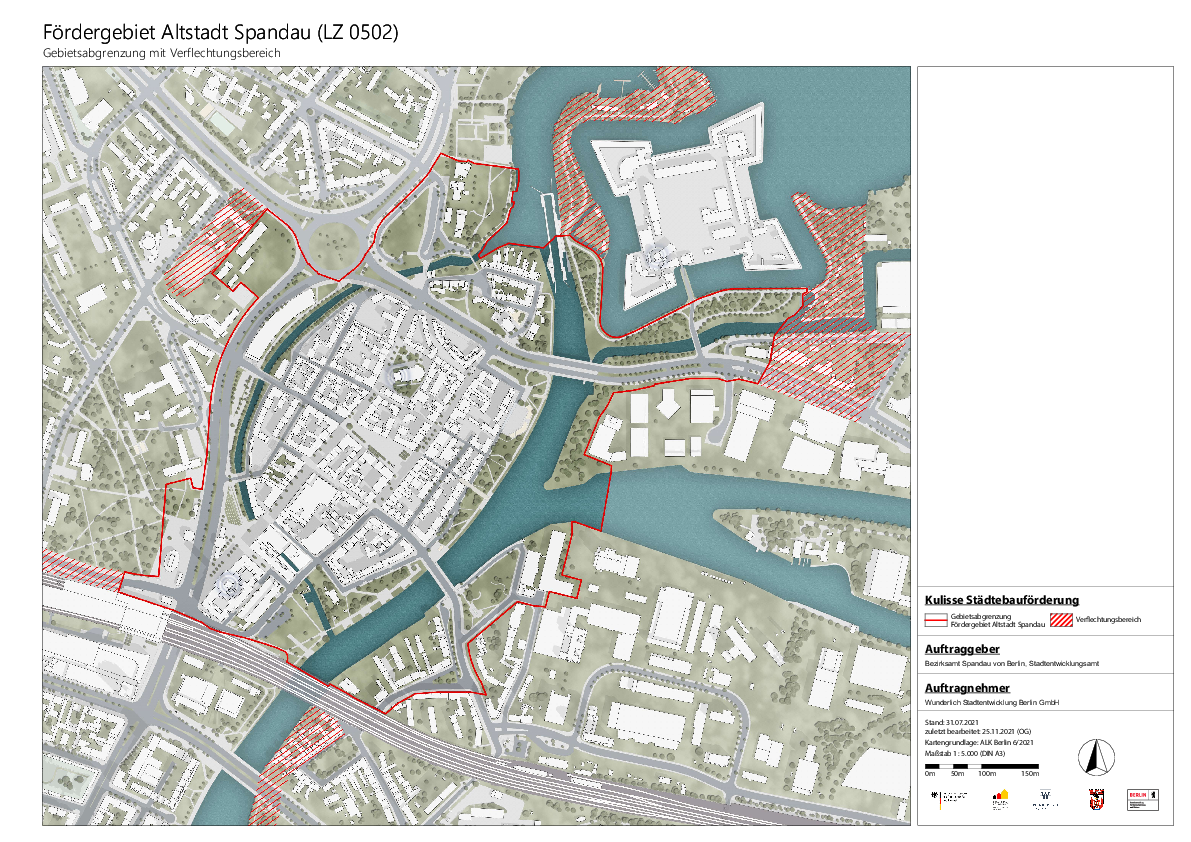Screen dimensions: 1191x842
Task: Click the black-and-white scale bar
Action: tap(982, 766)
